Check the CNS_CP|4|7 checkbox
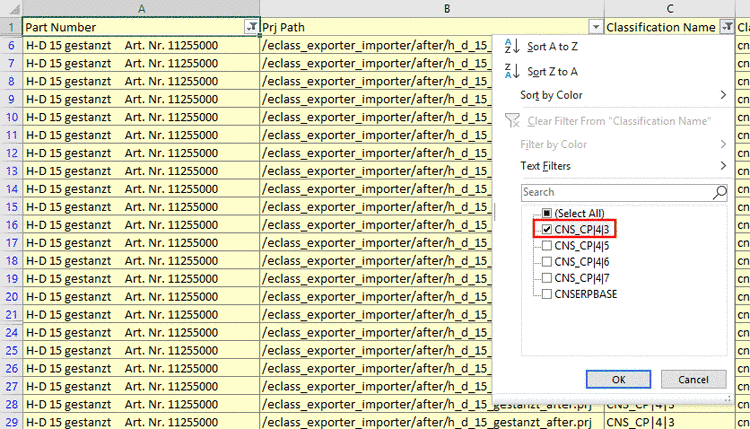The image size is (750, 429). tap(547, 278)
